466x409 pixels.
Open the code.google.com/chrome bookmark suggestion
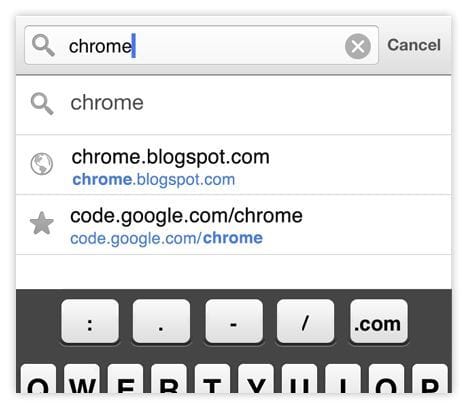[x=233, y=225]
